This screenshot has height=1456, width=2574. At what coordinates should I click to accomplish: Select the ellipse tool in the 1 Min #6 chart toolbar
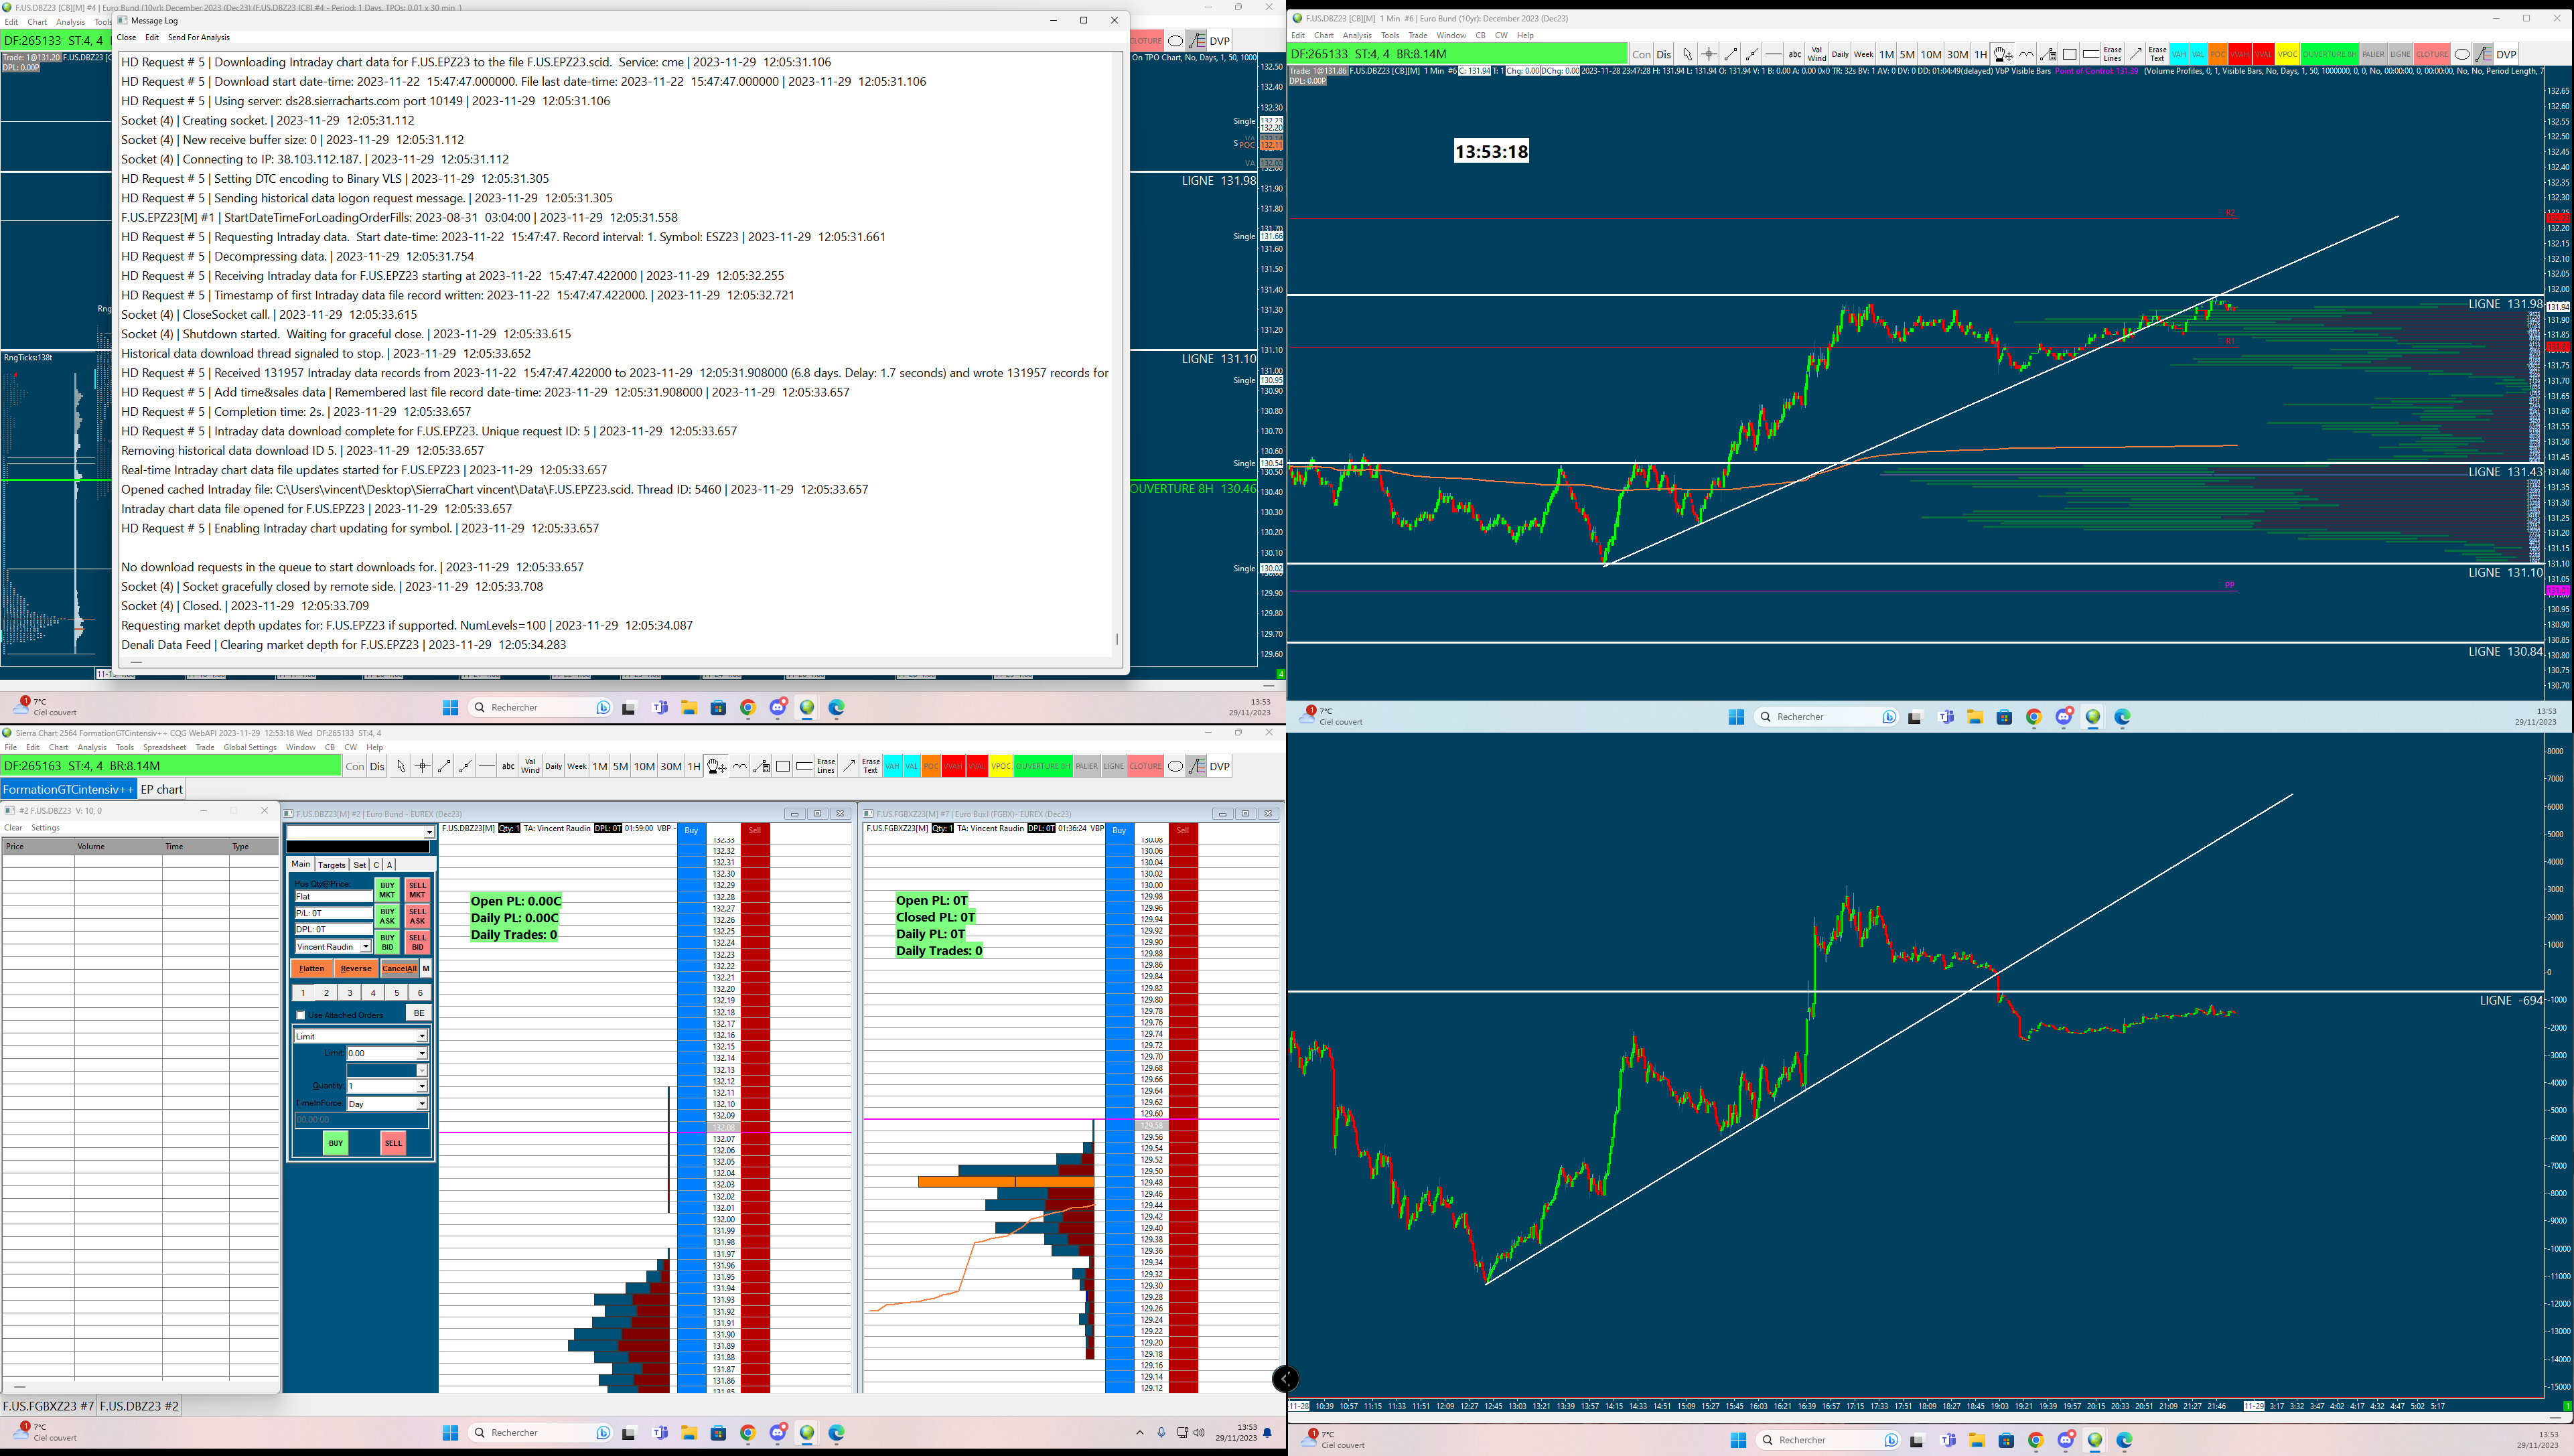pos(2462,55)
